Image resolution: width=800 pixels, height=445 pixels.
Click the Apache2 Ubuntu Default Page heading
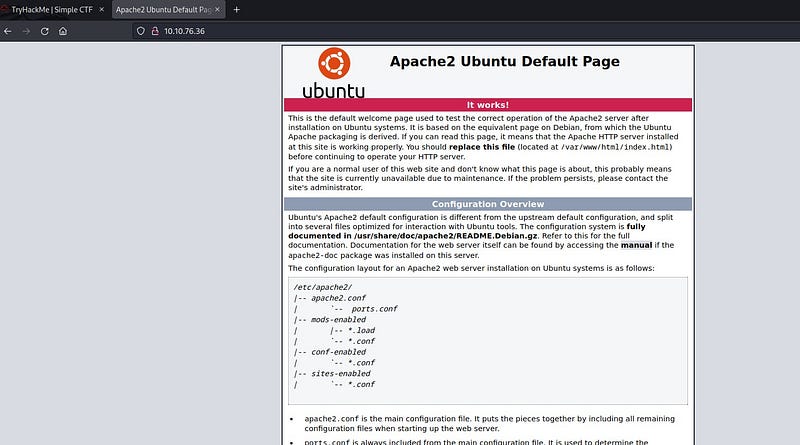click(504, 62)
